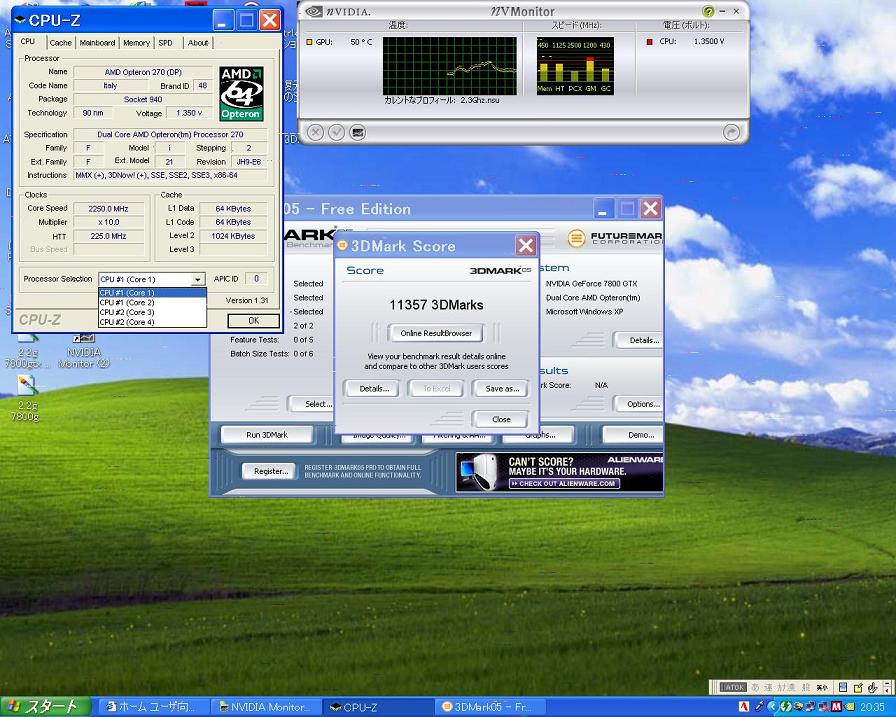
Task: Click hand icon on ATOK language bar
Action: click(873, 687)
